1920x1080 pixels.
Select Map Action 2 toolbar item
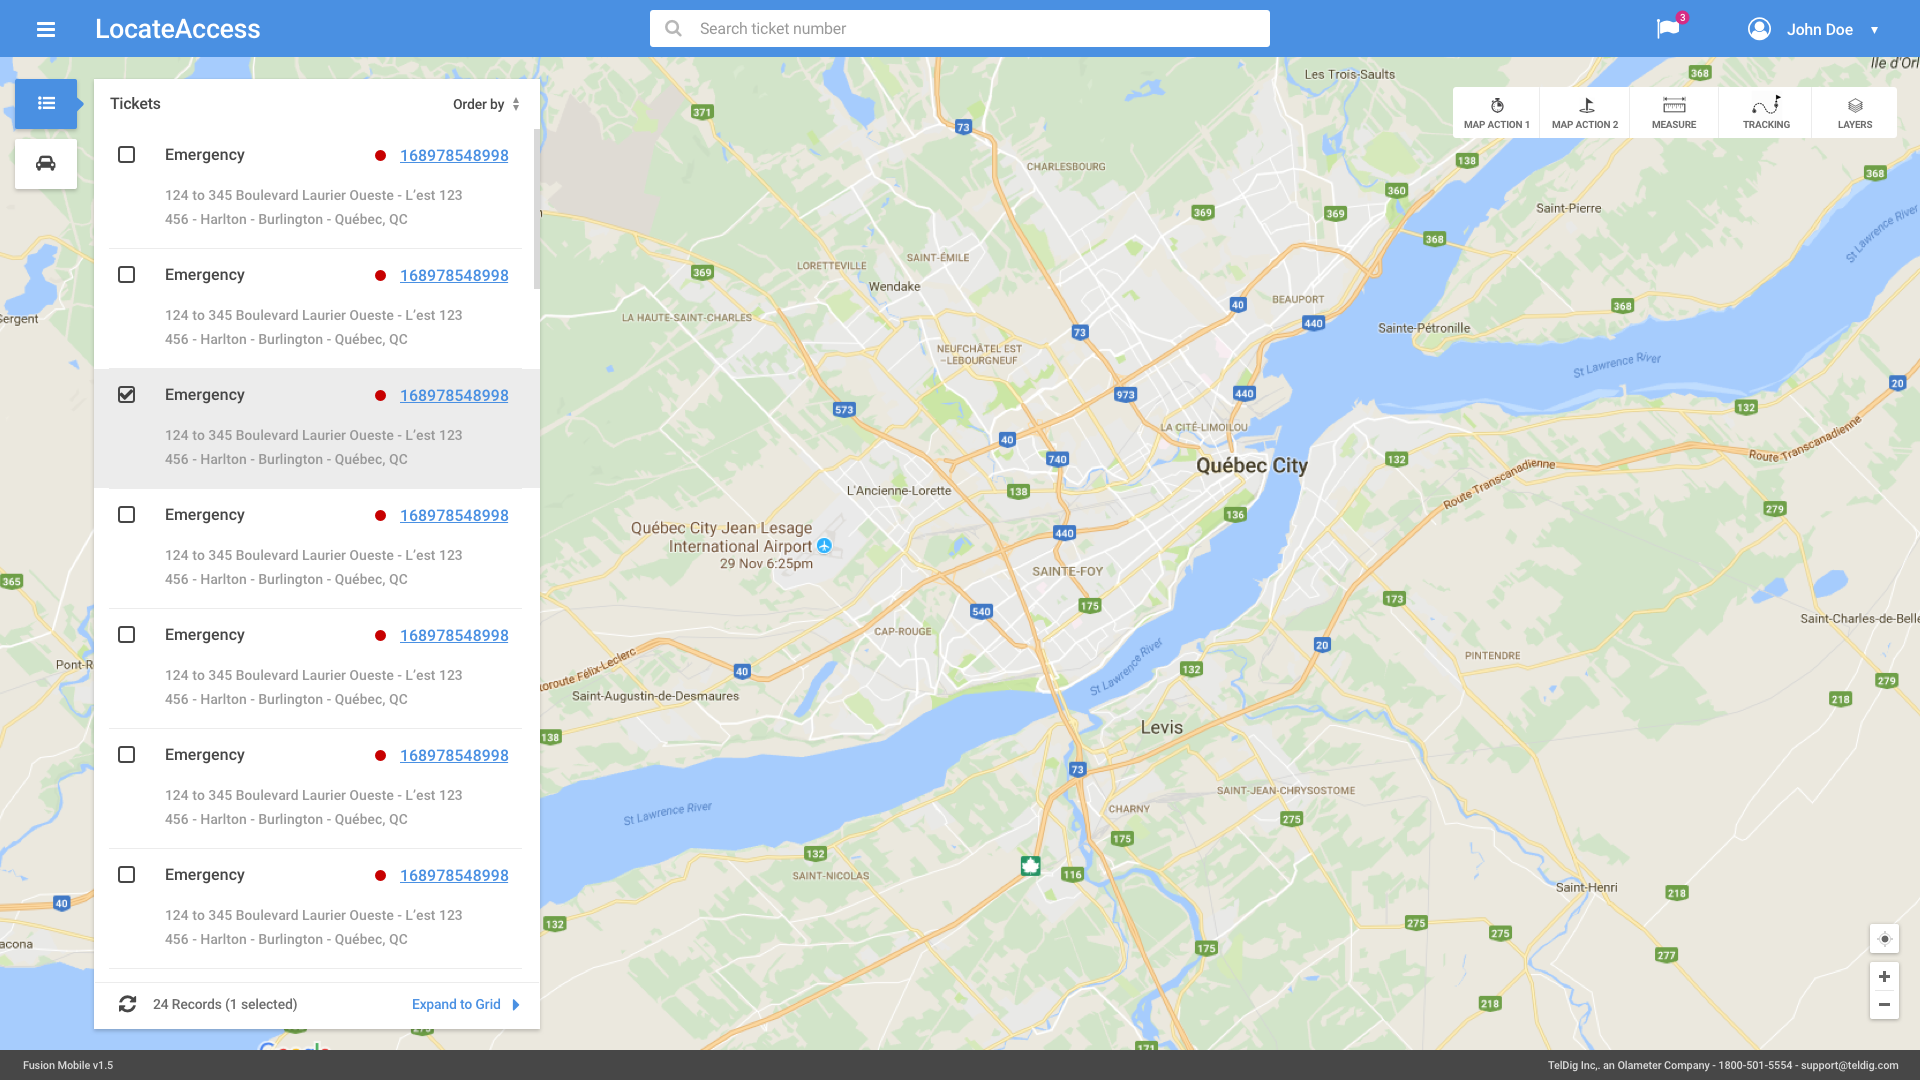click(1585, 112)
